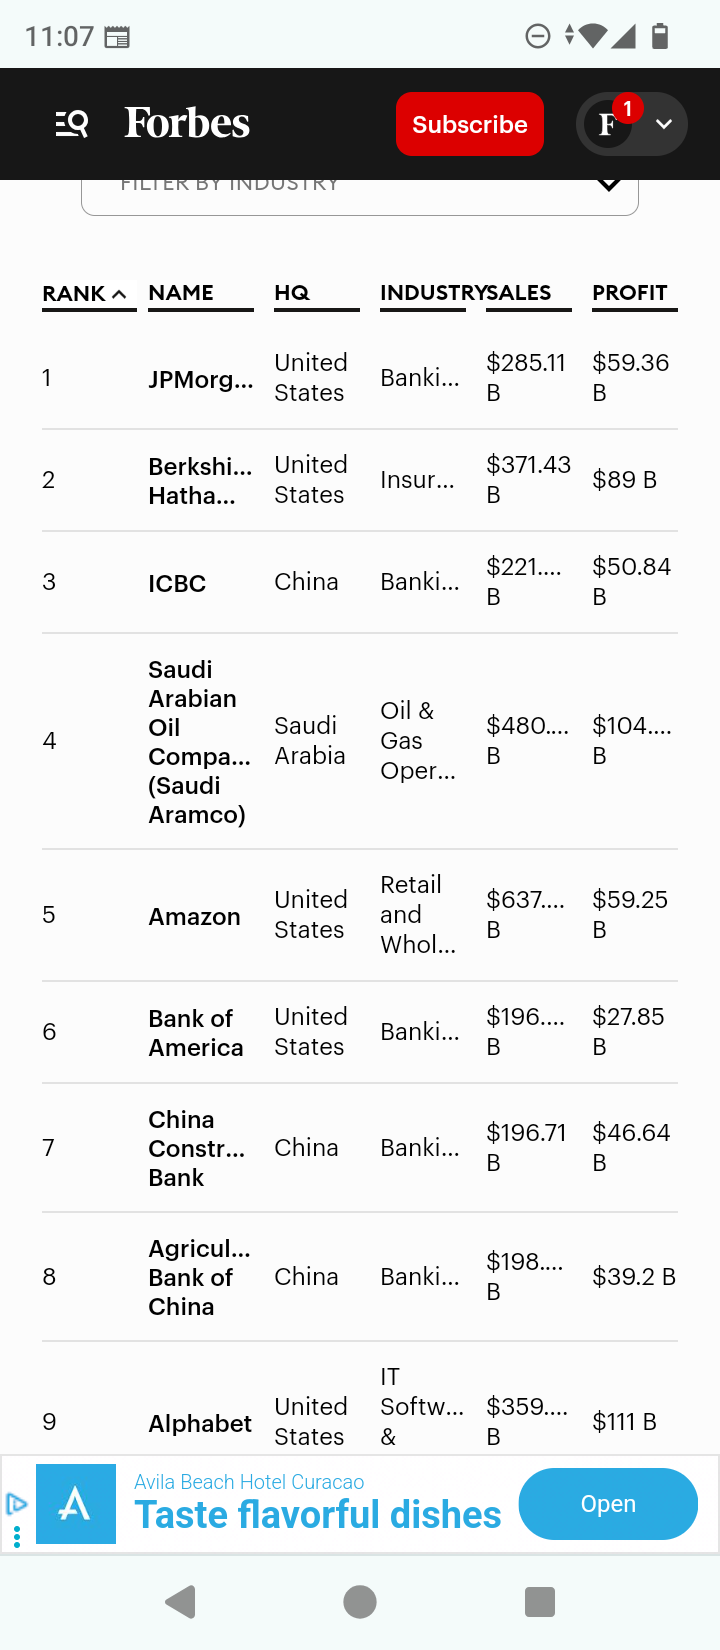
Task: Open the profile avatar with notification badge
Action: (x=608, y=124)
